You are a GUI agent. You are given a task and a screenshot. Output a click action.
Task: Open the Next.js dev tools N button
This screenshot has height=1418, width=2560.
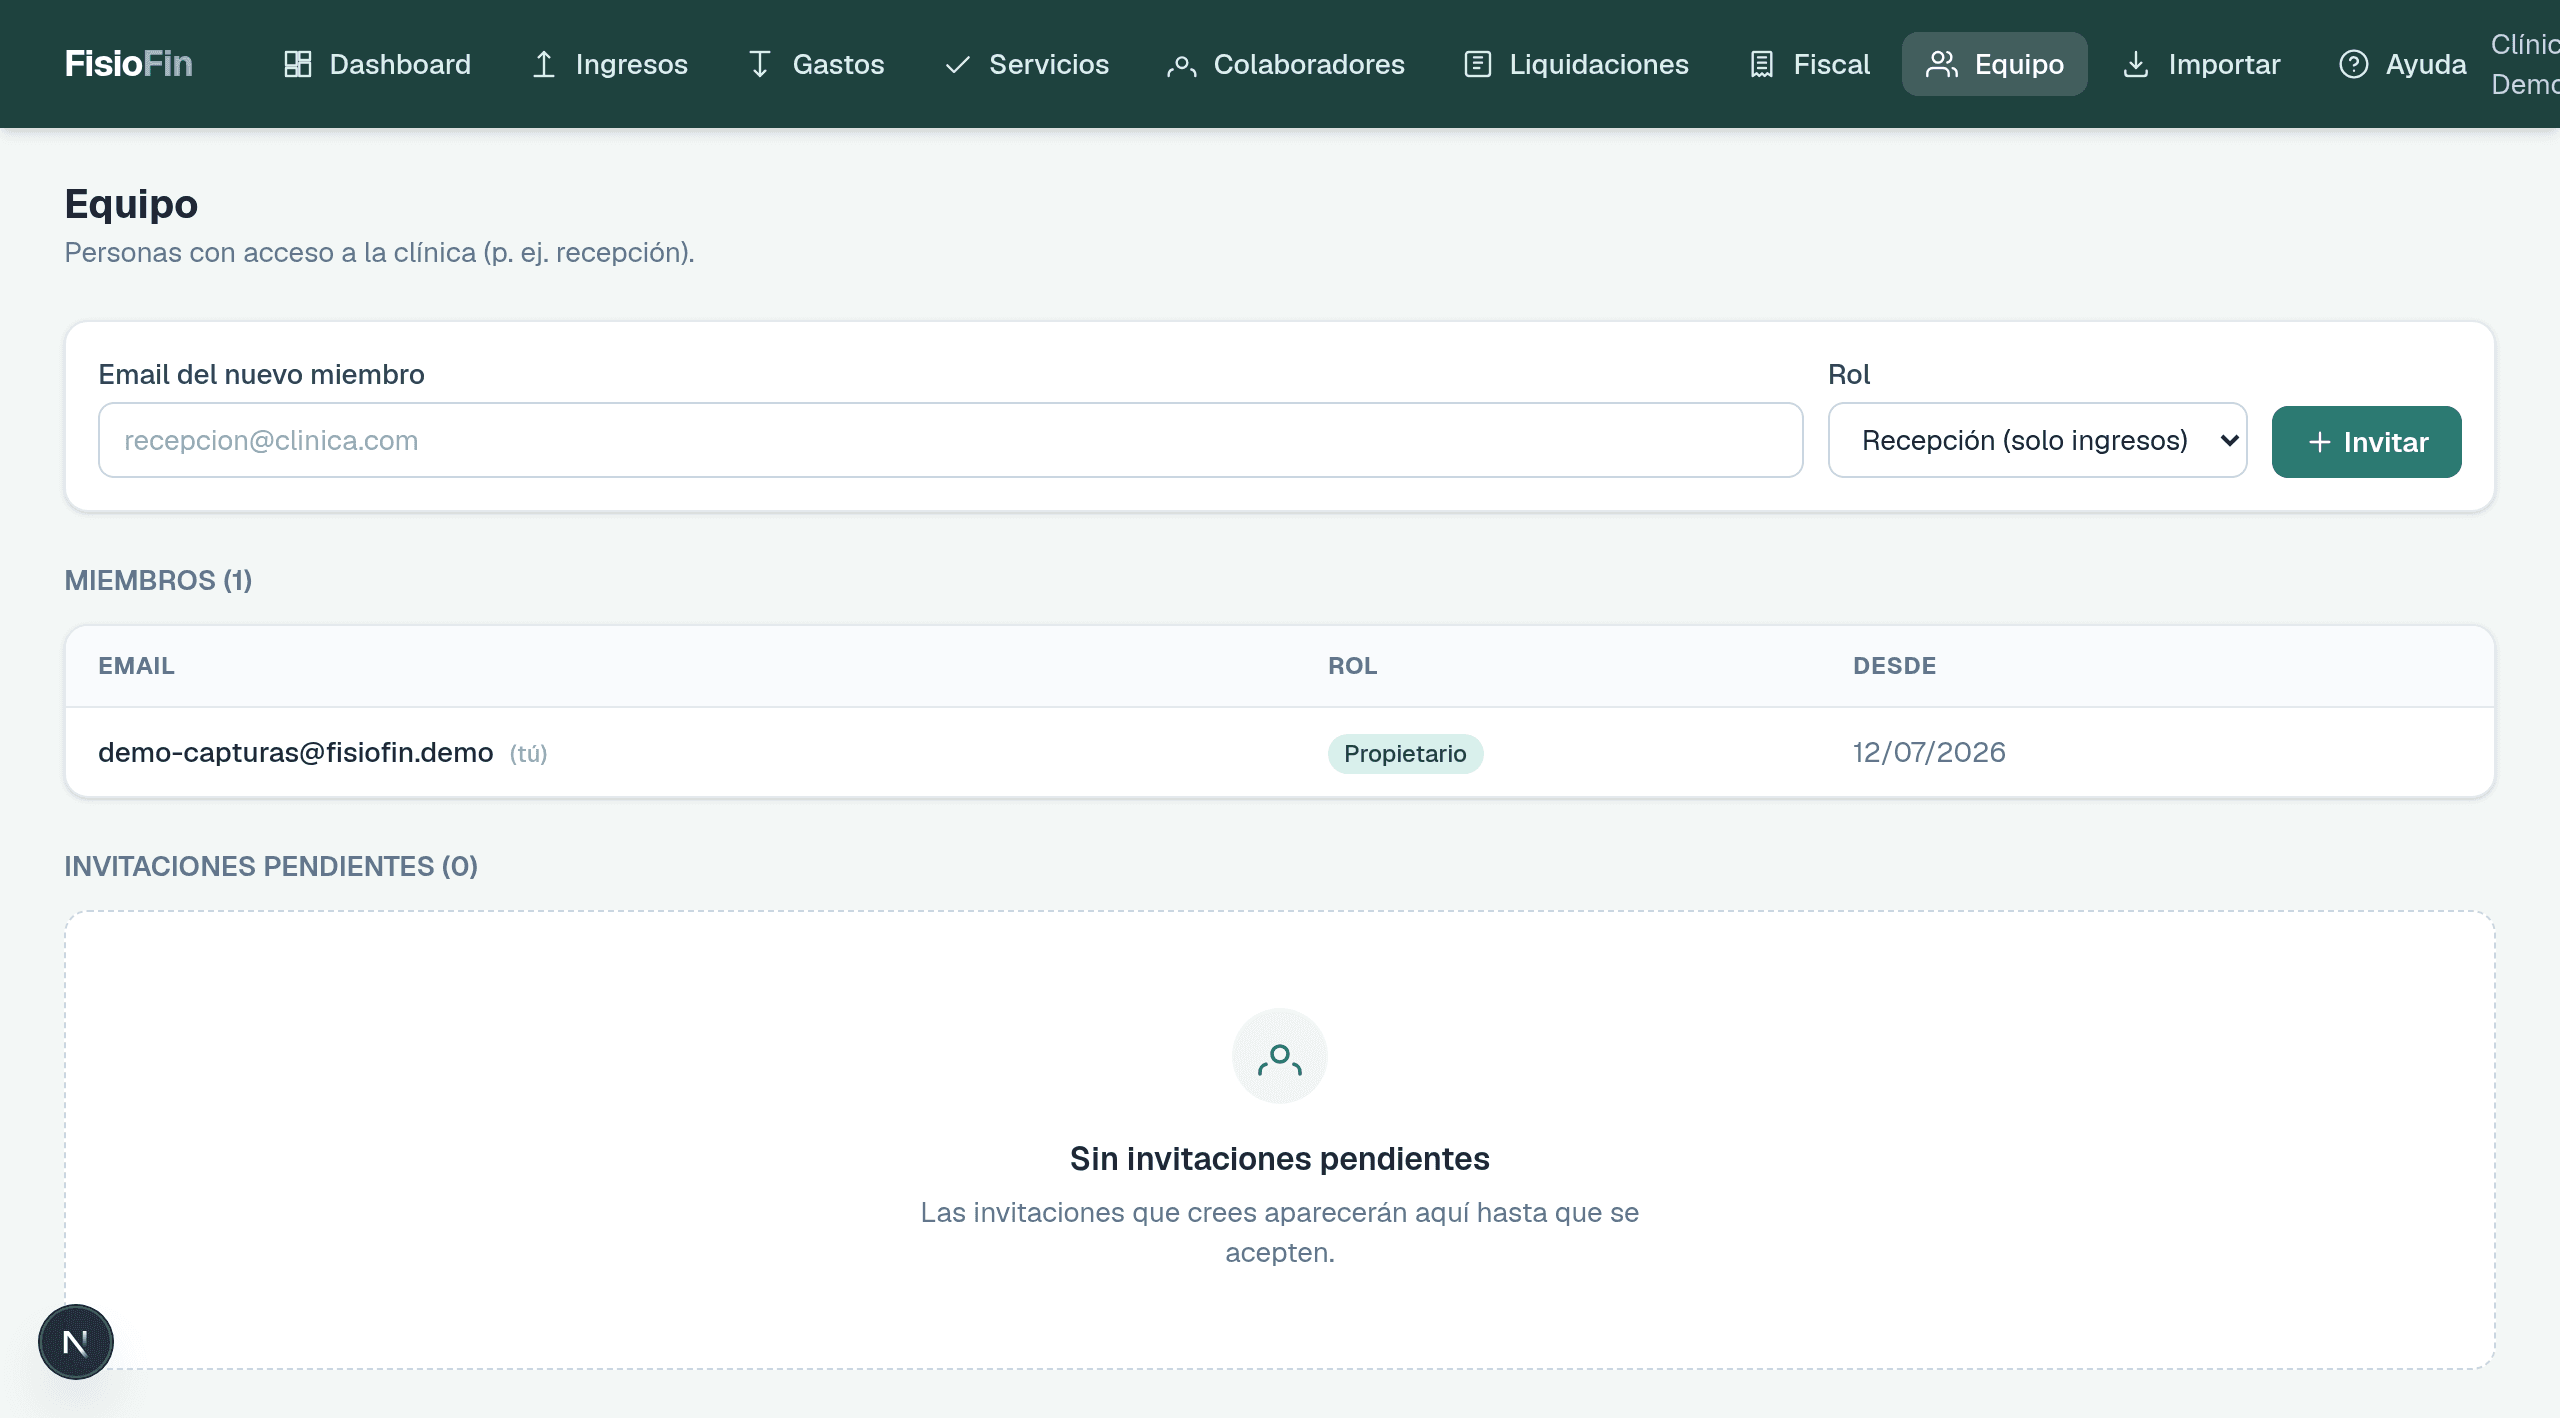click(x=76, y=1342)
